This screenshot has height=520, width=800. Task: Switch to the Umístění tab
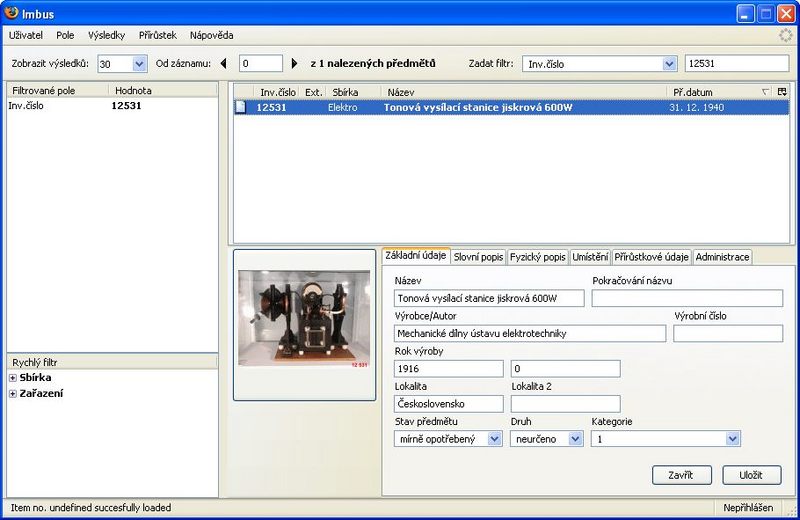pyautogui.click(x=589, y=257)
